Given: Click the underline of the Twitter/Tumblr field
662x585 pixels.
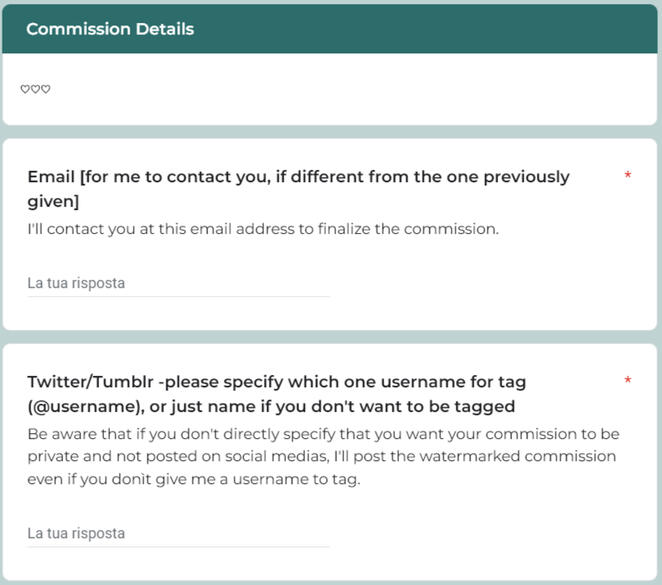Looking at the screenshot, I should point(178,546).
